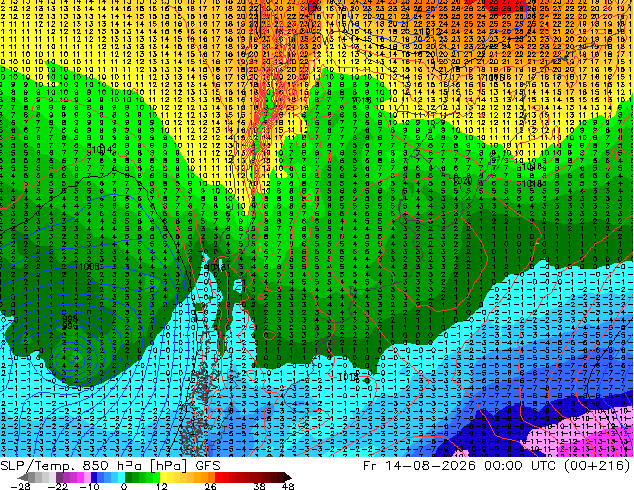The height and width of the screenshot is (490, 634).
Task: Click the '1008' isobar label
Action: (89, 266)
